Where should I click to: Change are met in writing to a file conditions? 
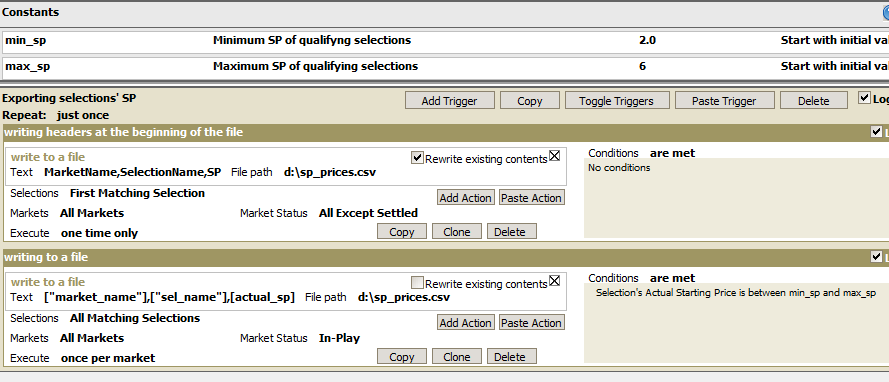click(x=672, y=278)
